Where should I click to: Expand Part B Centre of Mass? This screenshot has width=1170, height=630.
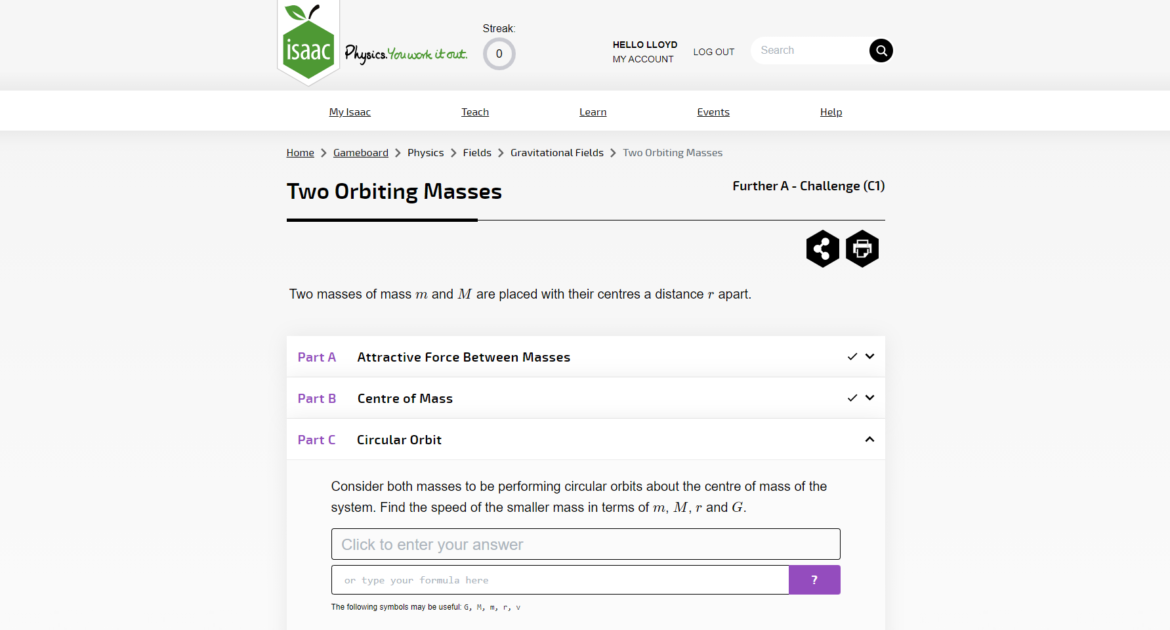[586, 398]
